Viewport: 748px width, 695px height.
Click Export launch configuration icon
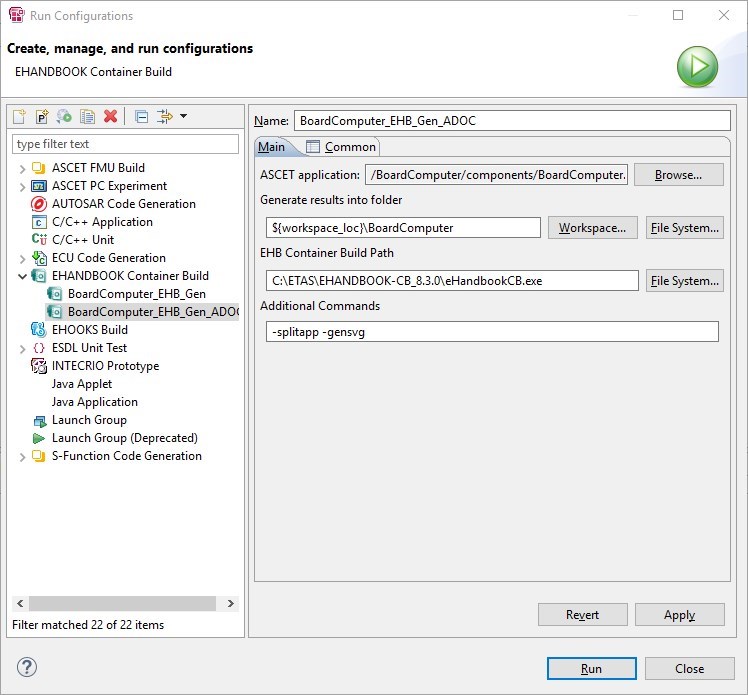64,116
